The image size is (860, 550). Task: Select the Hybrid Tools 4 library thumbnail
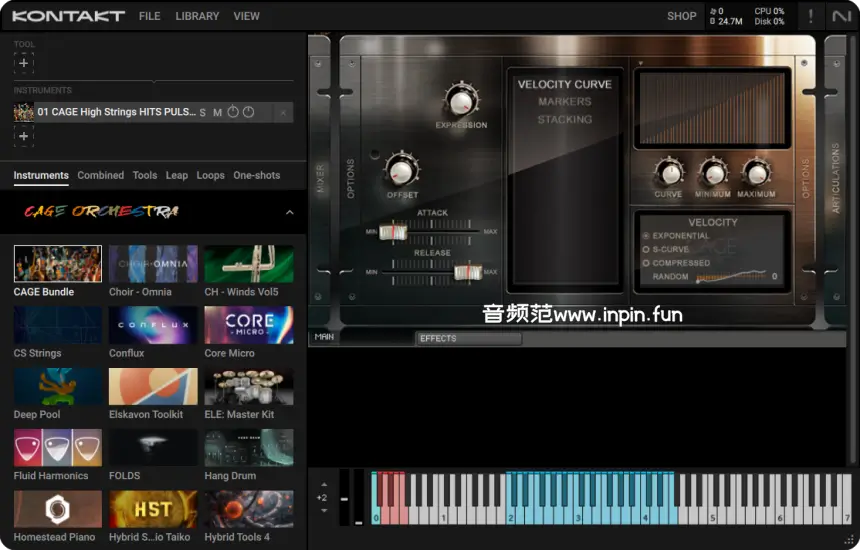248,509
